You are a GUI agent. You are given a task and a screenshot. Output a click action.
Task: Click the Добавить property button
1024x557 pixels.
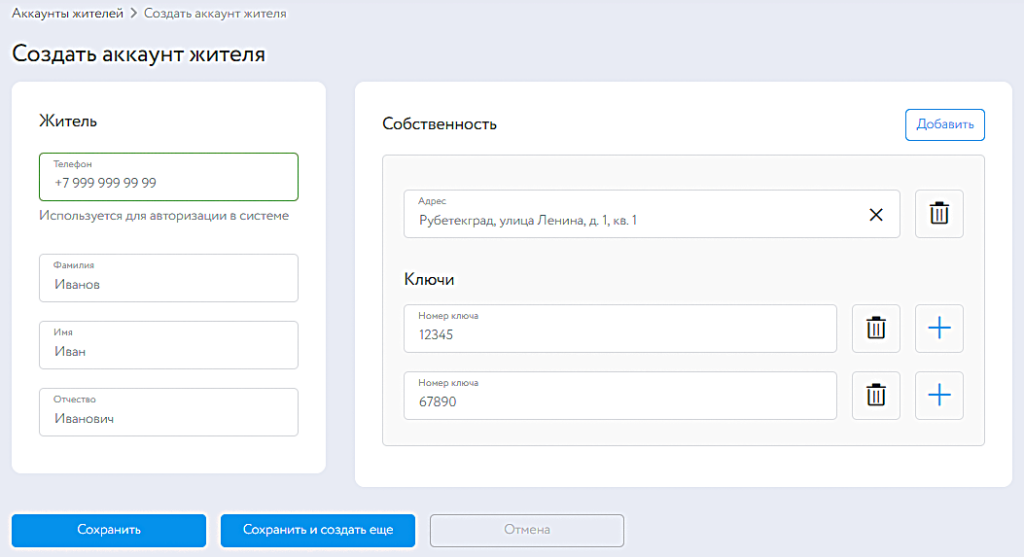click(944, 125)
